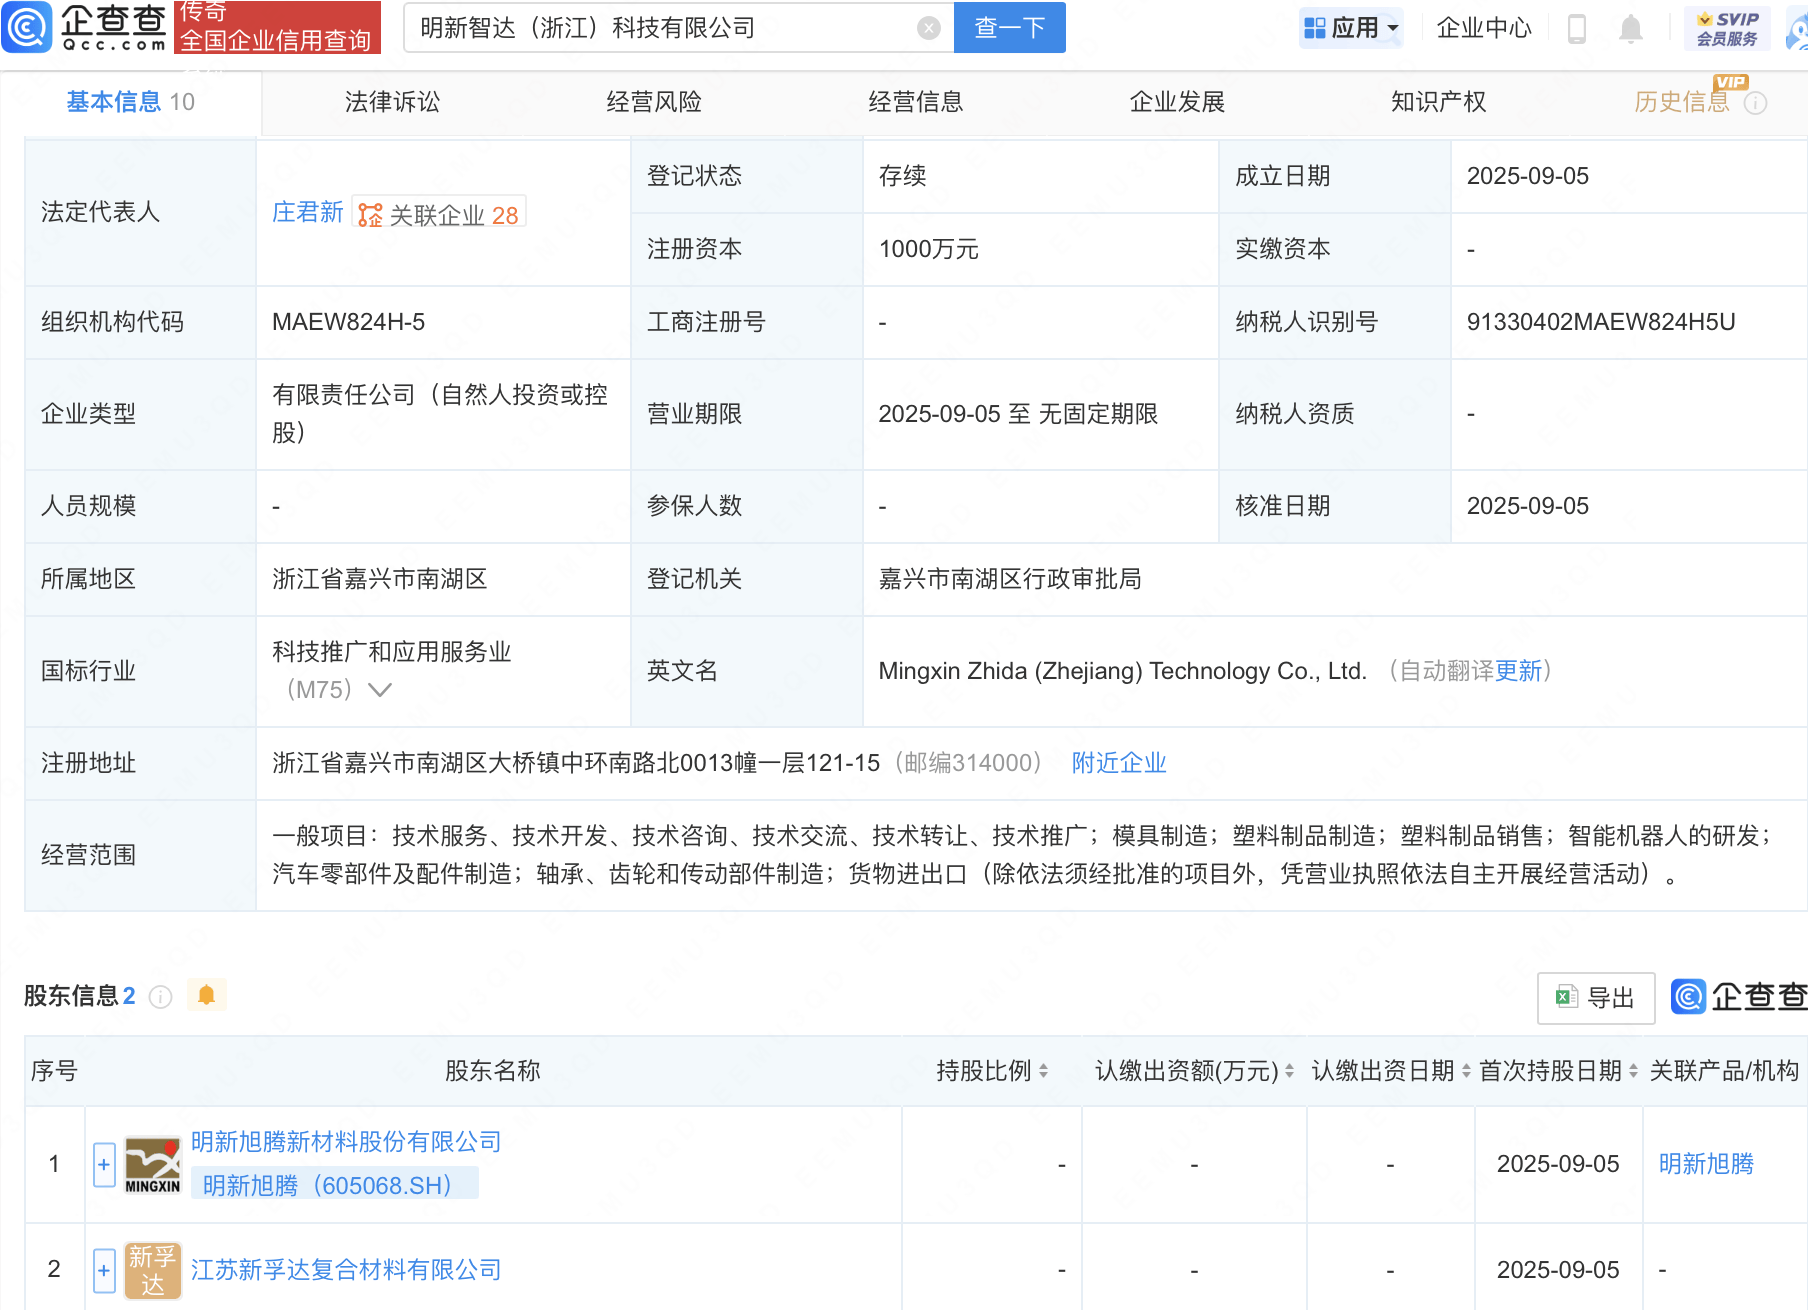Click the Qcc.com logo icon
Viewport: 1808px width, 1310px height.
click(28, 27)
